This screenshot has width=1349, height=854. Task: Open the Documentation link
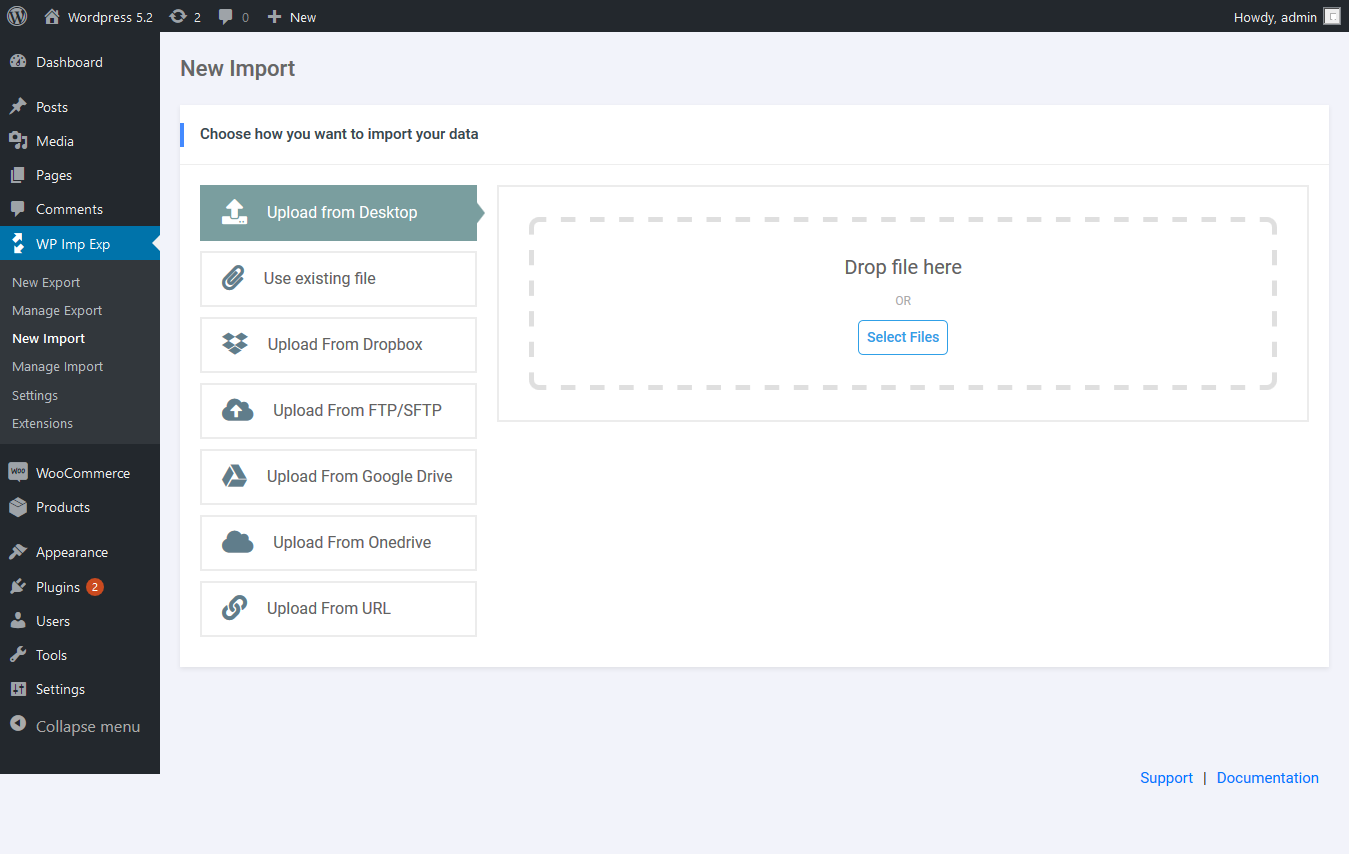[1267, 777]
